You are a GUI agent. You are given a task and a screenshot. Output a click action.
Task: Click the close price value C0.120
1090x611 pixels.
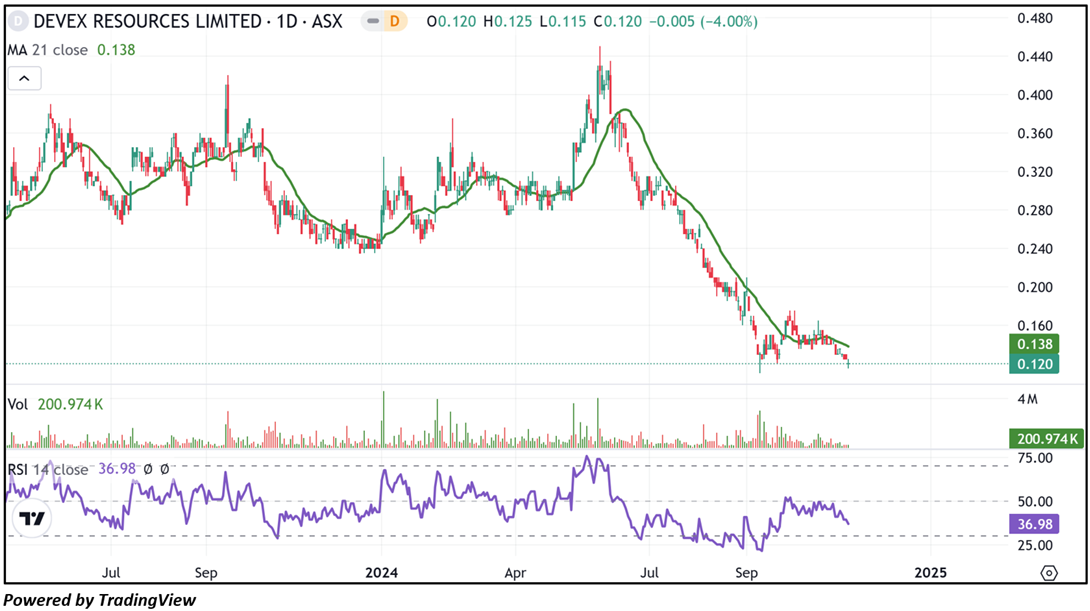618,22
